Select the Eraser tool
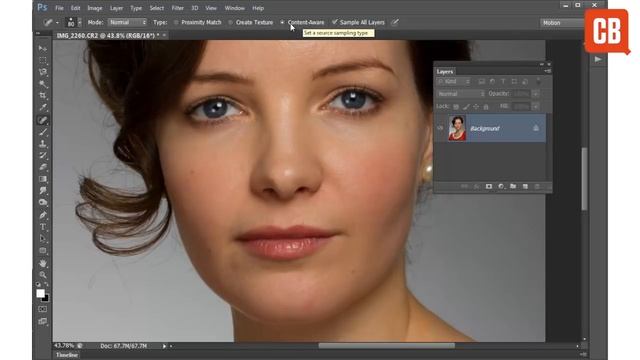Screen dimensions: 640x360 pyautogui.click(x=42, y=167)
